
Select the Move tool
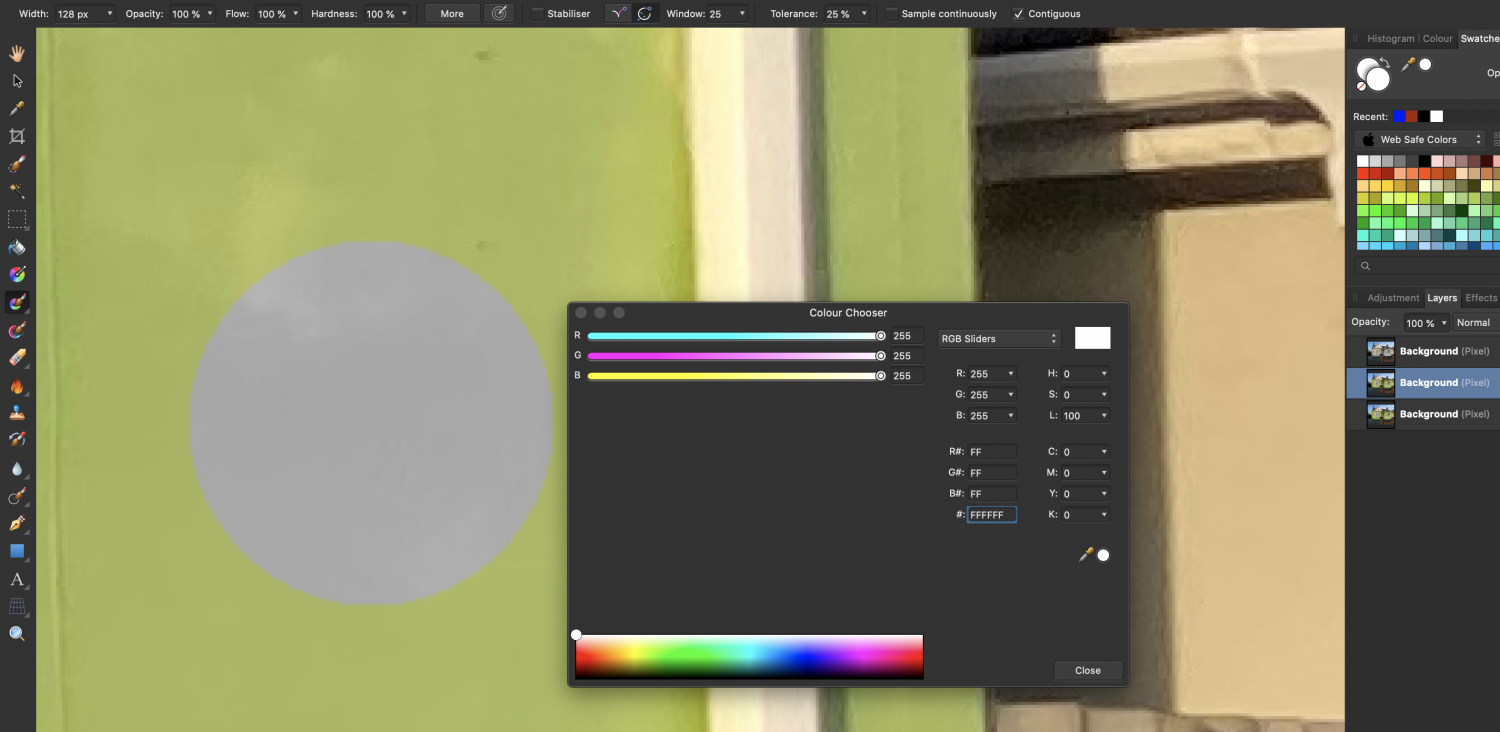click(16, 80)
